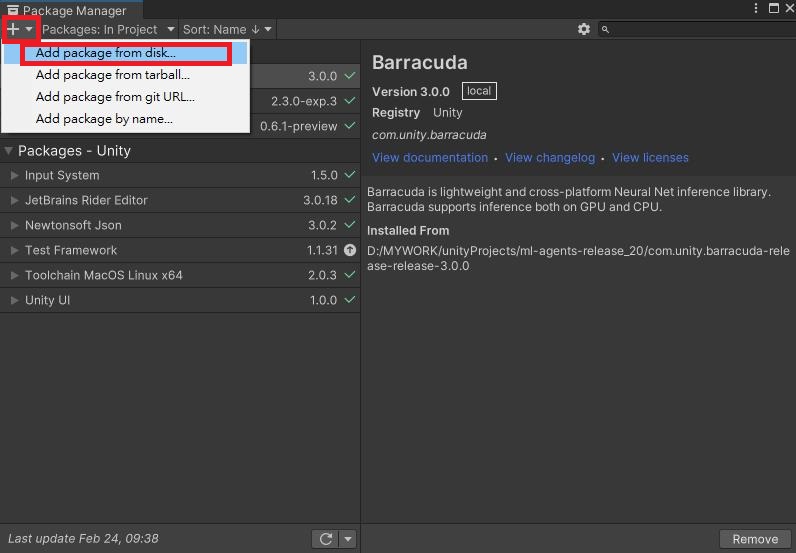Click the Registry Unity label
Image resolution: width=796 pixels, height=553 pixels.
[417, 113]
